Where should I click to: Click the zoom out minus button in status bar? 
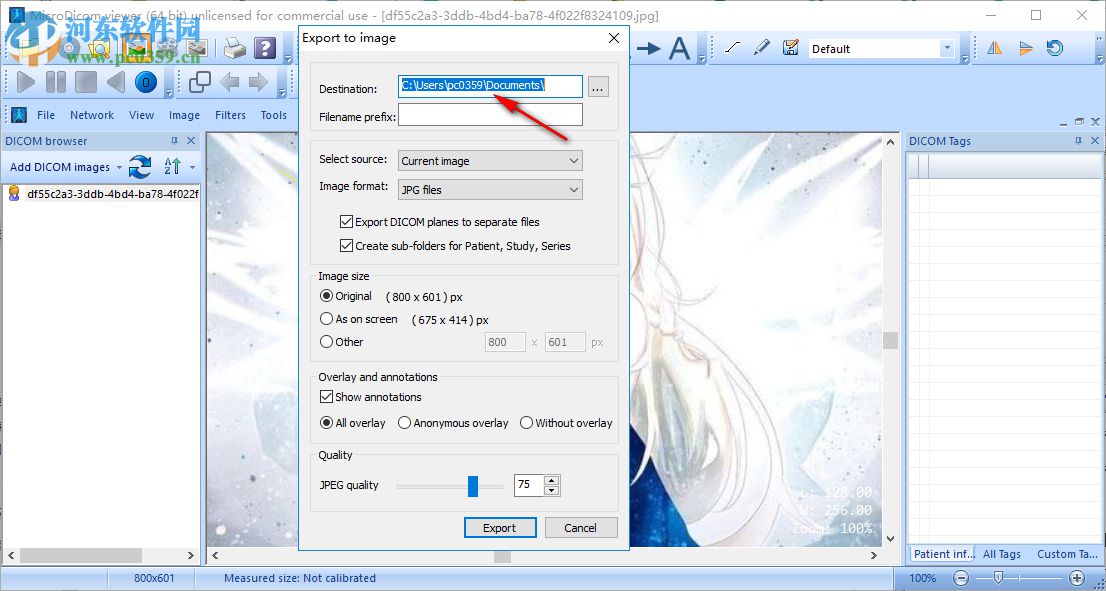tap(961, 578)
